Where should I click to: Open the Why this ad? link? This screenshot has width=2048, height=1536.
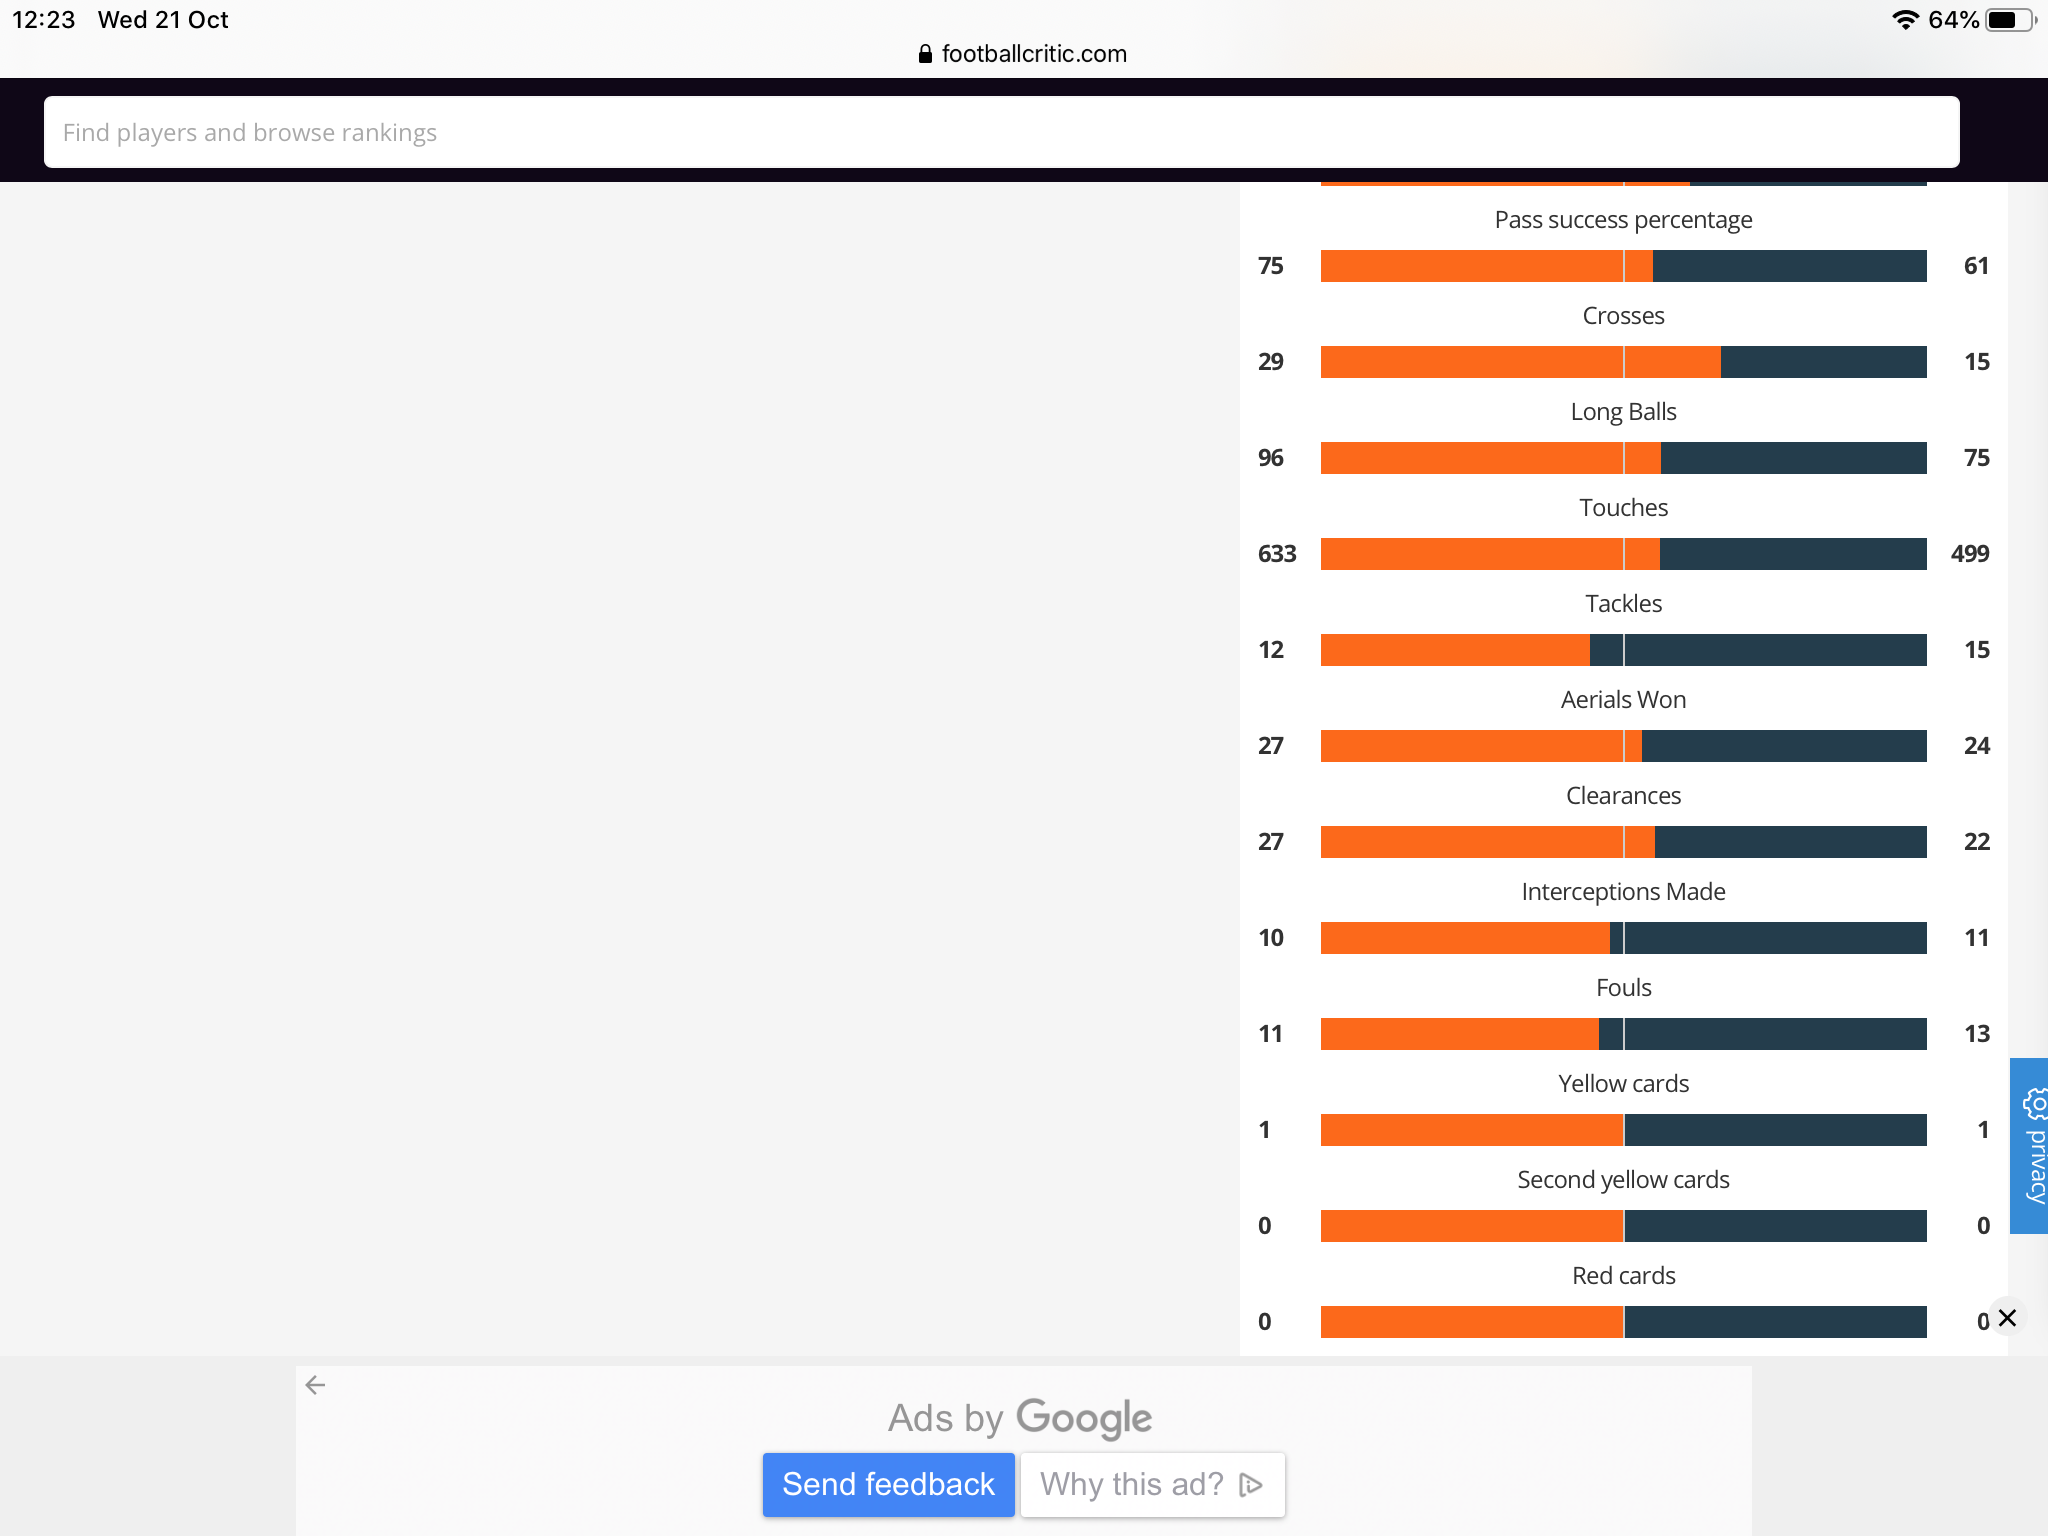point(1152,1484)
